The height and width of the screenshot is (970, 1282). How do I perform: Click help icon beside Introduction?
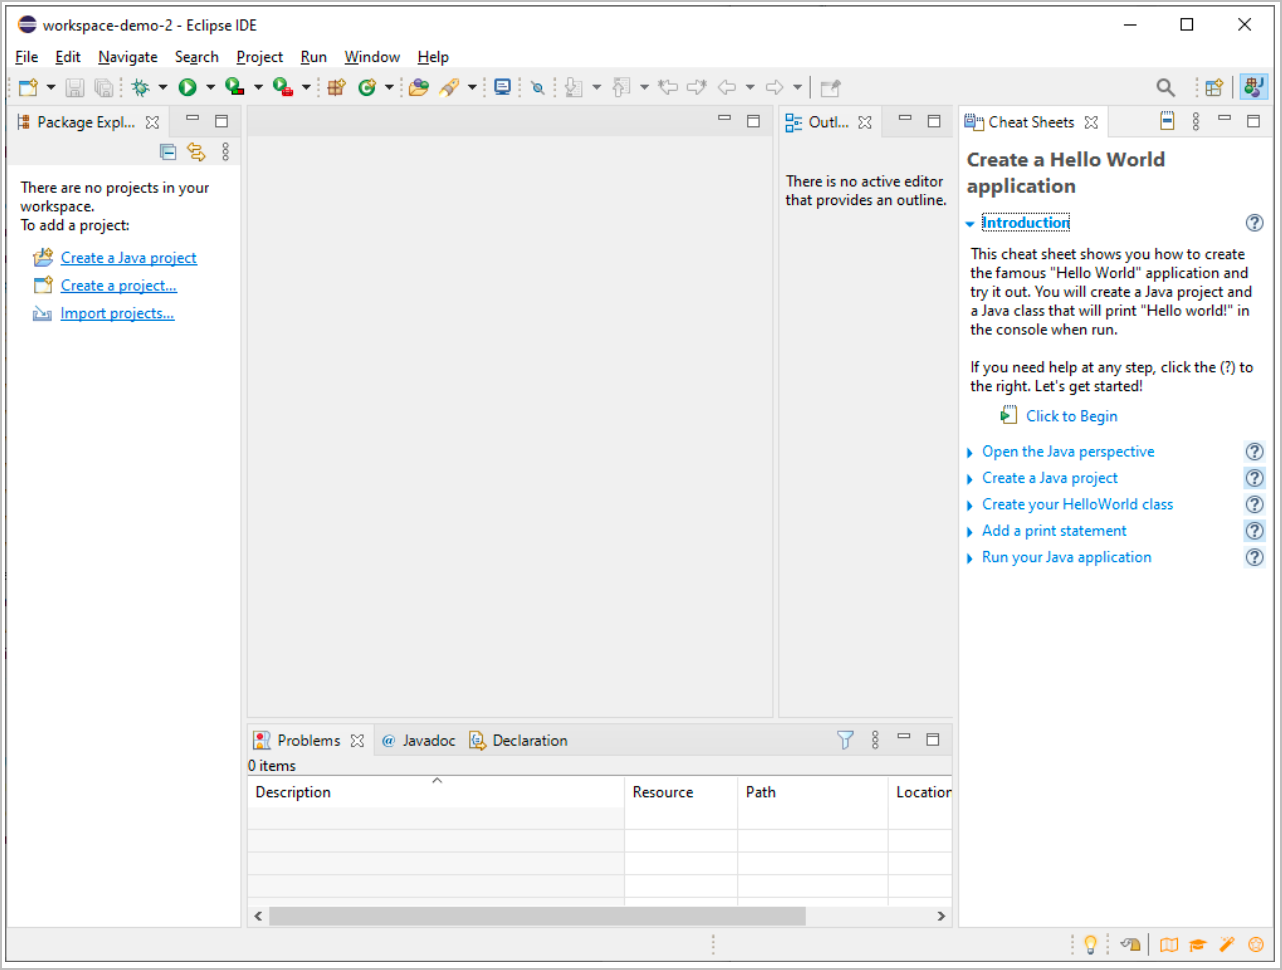(x=1254, y=223)
